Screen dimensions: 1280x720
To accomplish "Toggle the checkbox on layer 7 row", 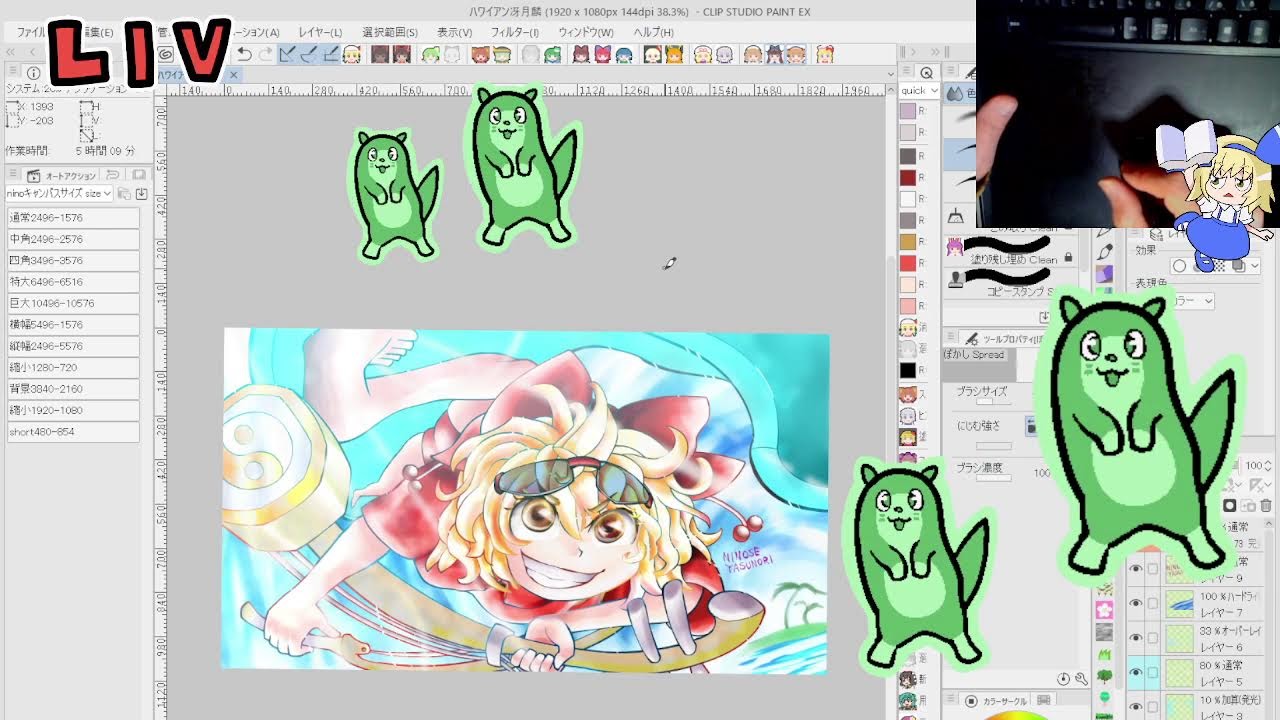I will (x=1152, y=604).
